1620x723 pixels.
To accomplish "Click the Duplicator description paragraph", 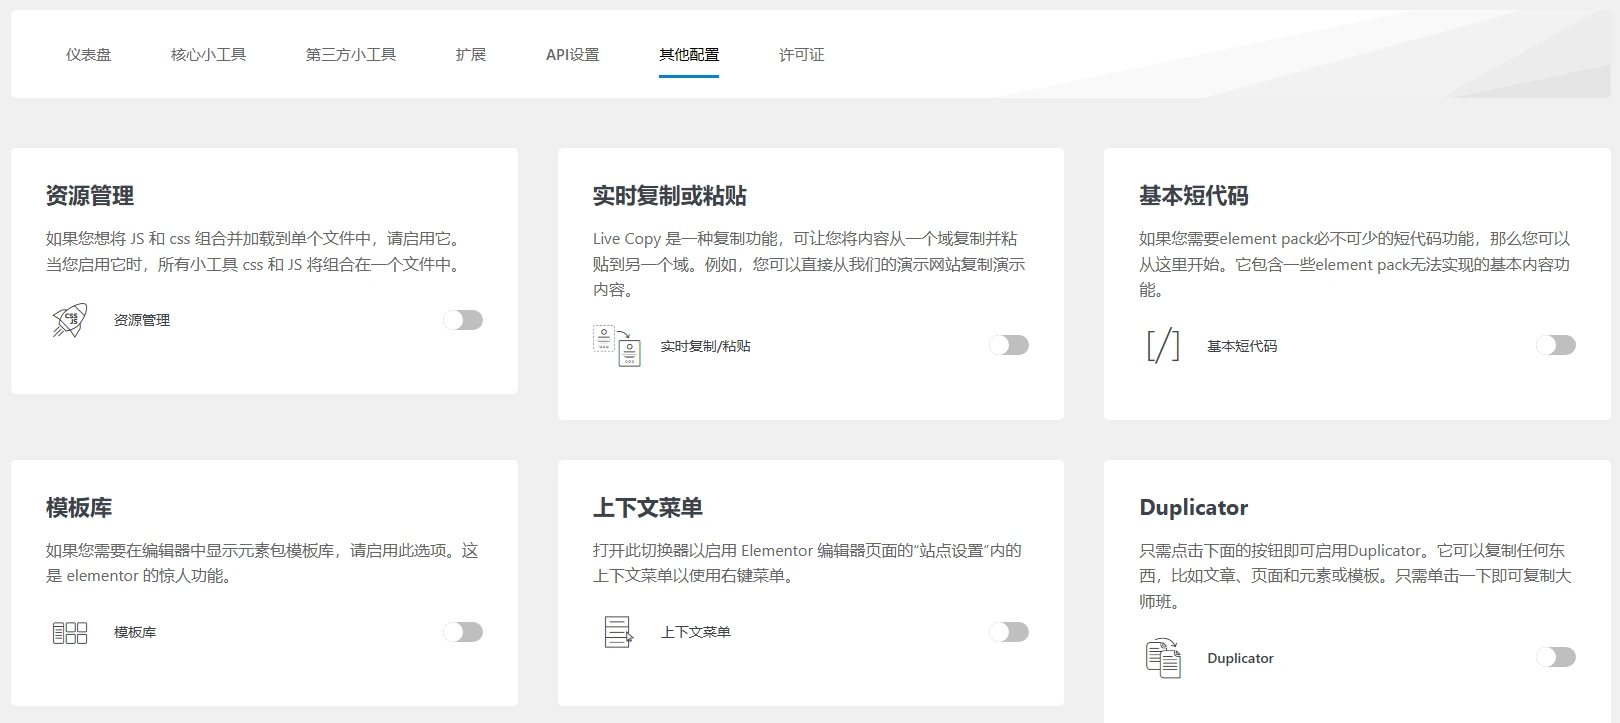I will pyautogui.click(x=1355, y=576).
